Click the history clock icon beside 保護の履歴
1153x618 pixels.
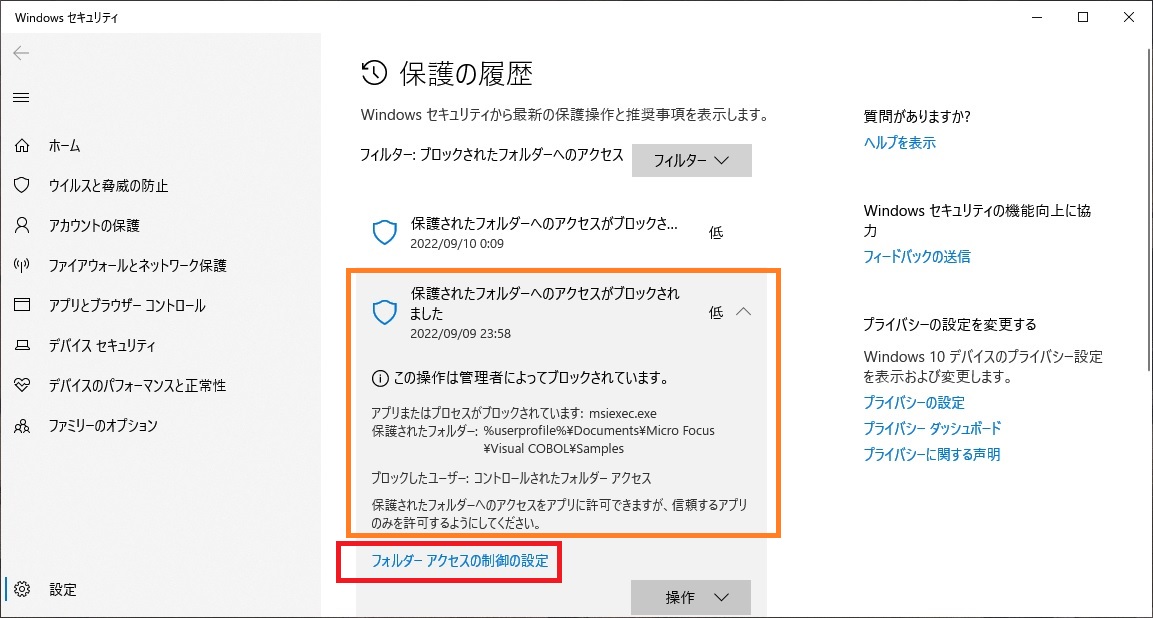coord(374,74)
